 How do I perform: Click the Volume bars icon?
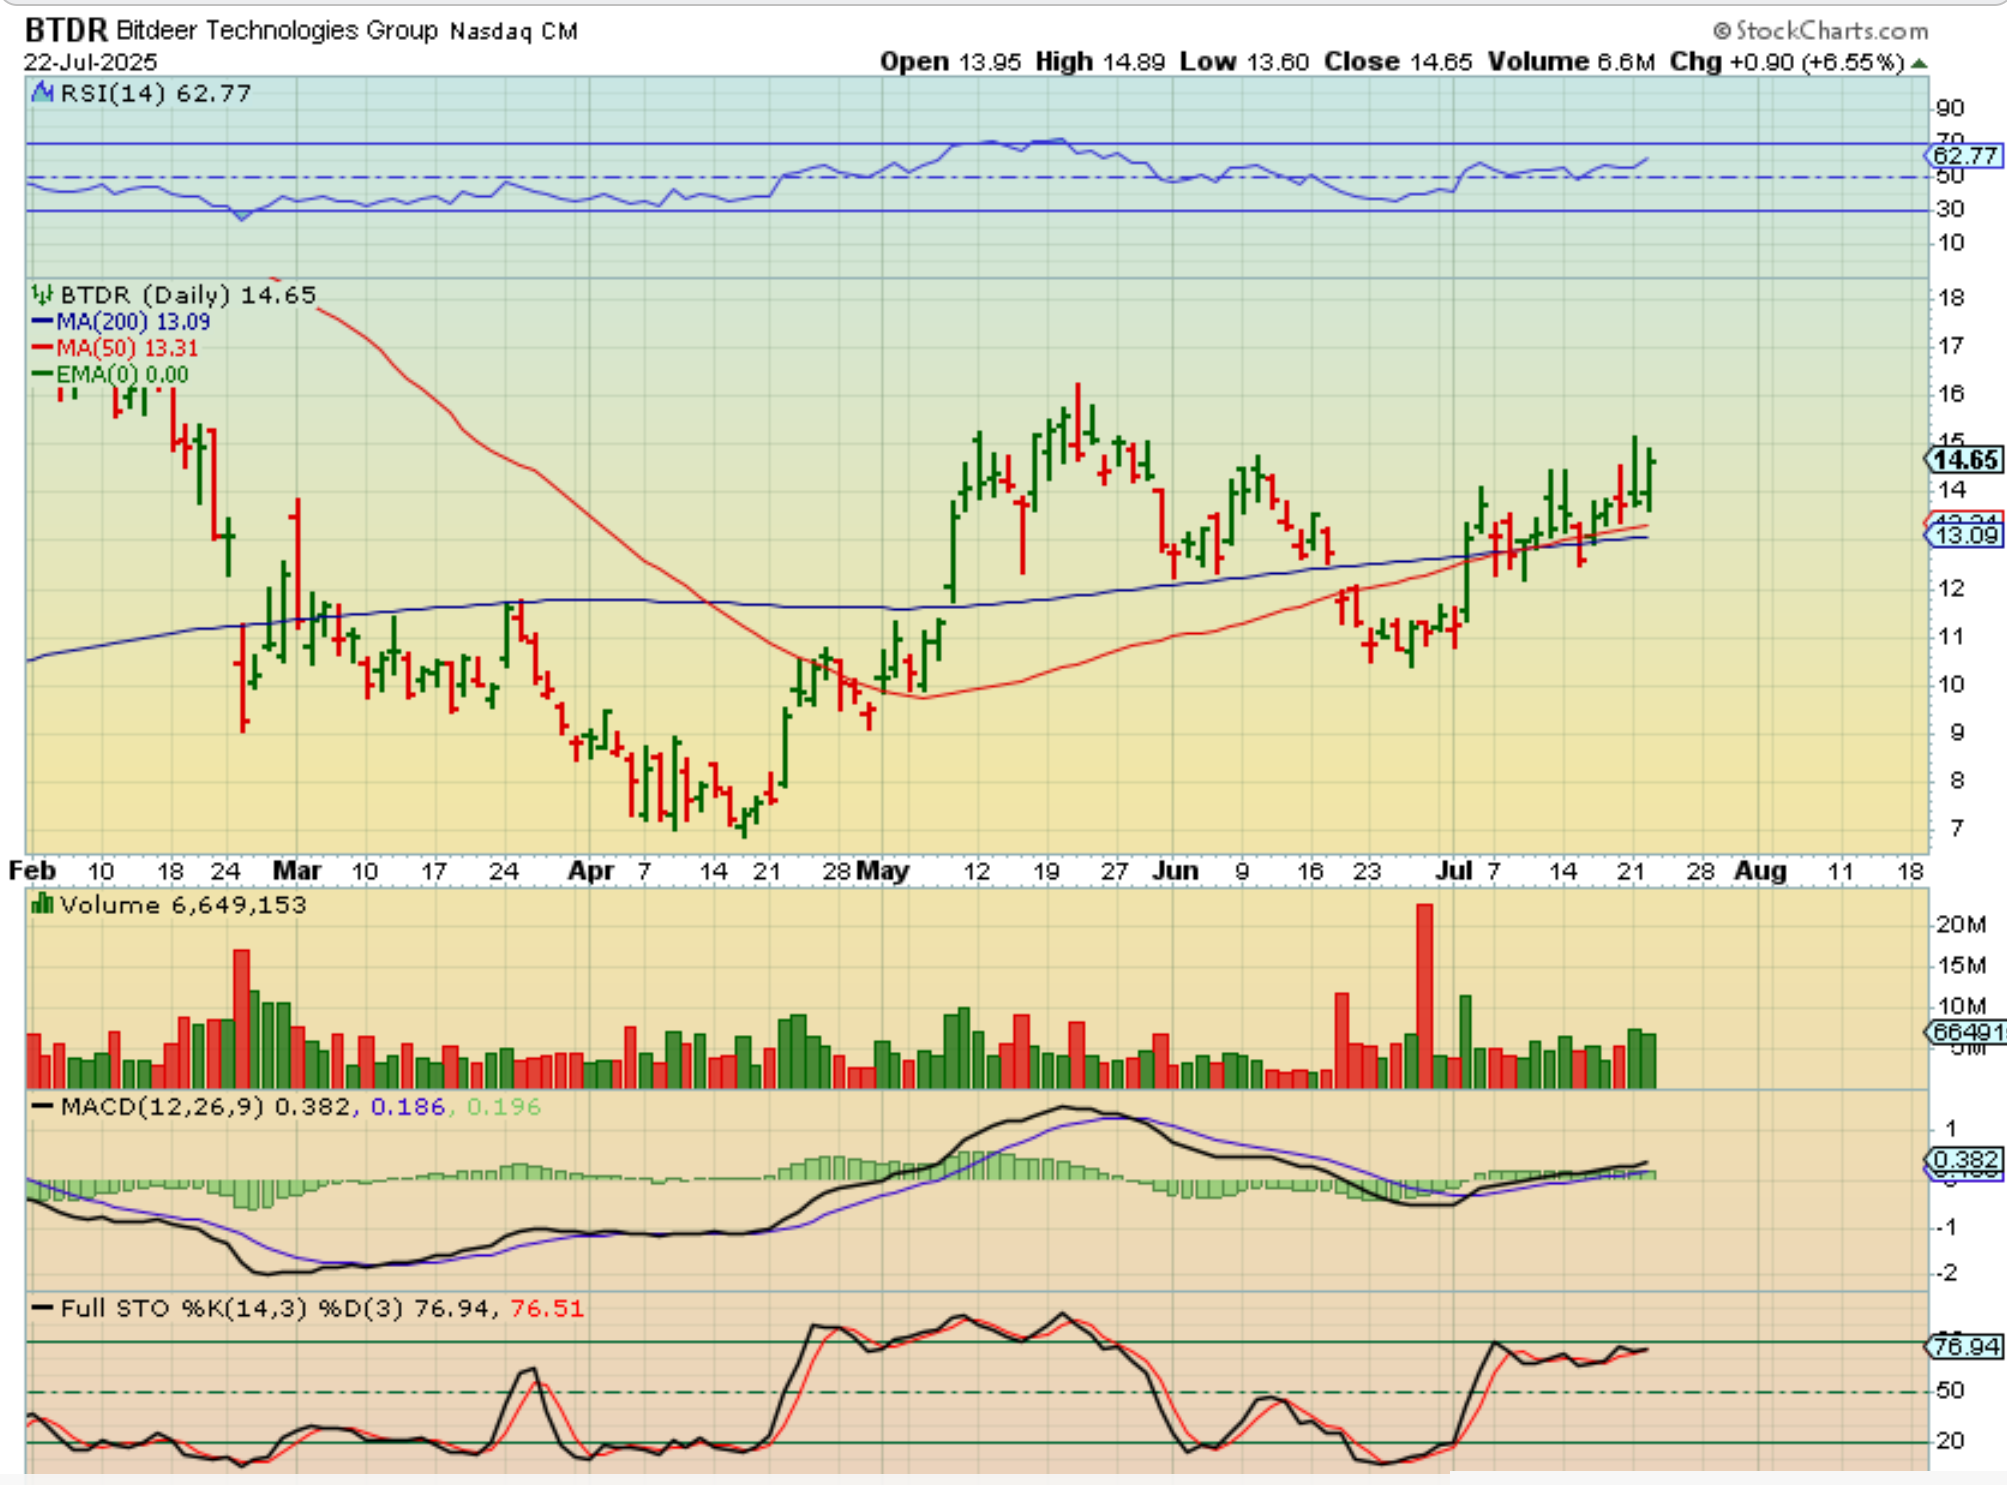click(42, 905)
